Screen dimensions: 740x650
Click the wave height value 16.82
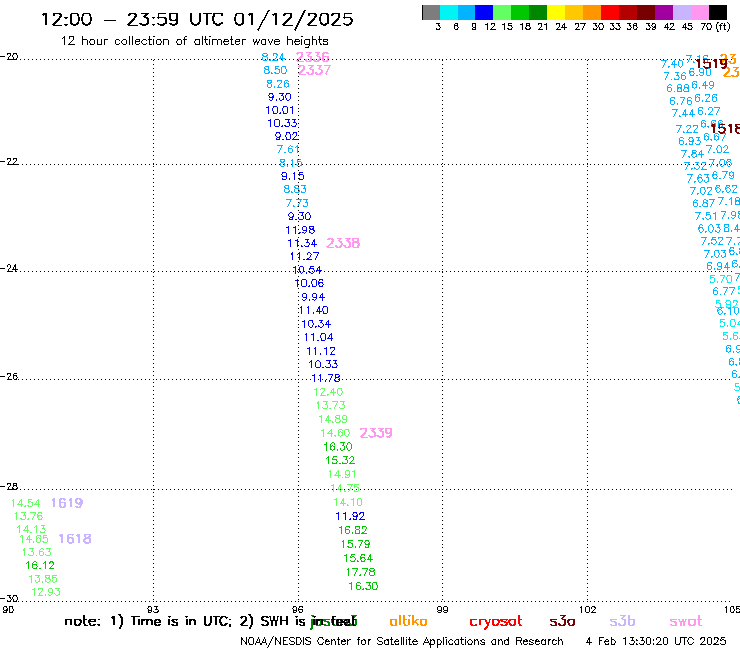(353, 530)
